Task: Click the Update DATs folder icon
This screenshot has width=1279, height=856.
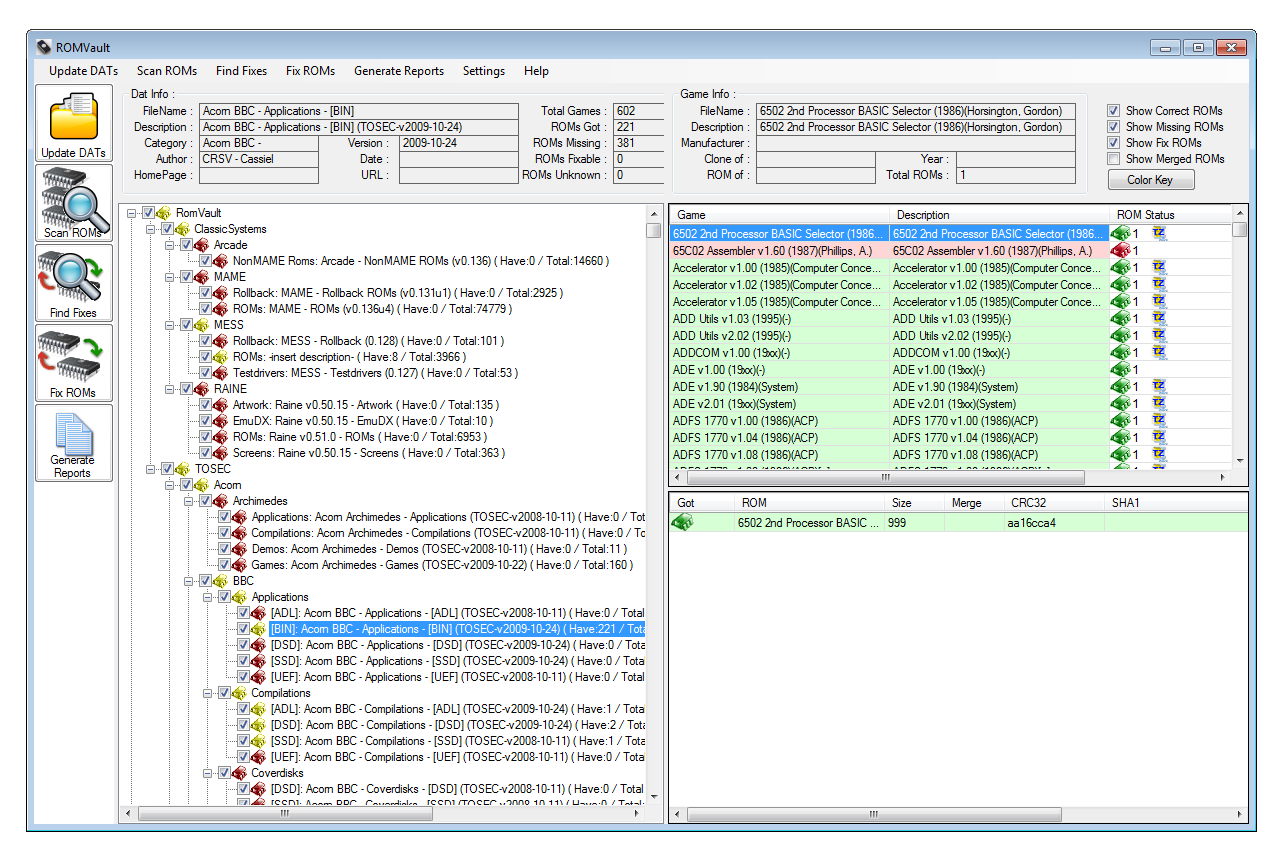Action: coord(74,118)
